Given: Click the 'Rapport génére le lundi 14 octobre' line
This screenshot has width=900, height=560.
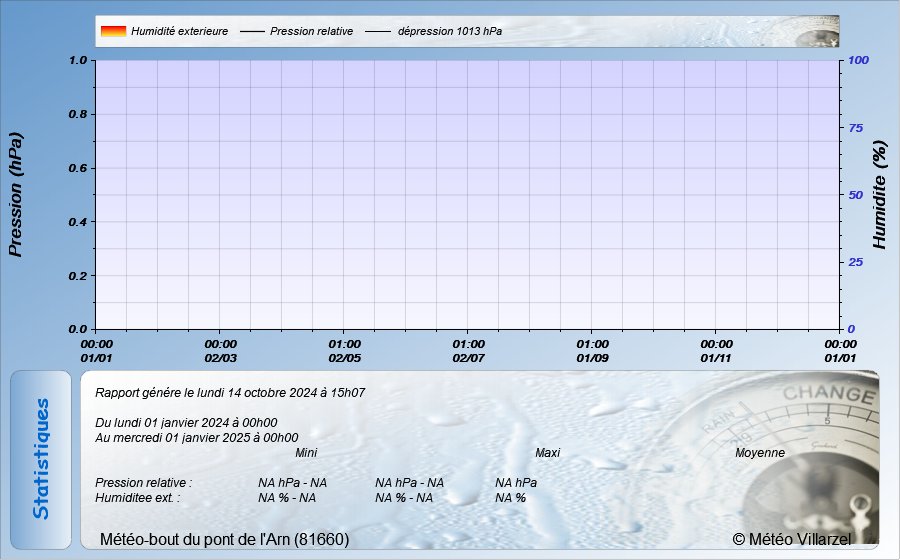Looking at the screenshot, I should 230,393.
